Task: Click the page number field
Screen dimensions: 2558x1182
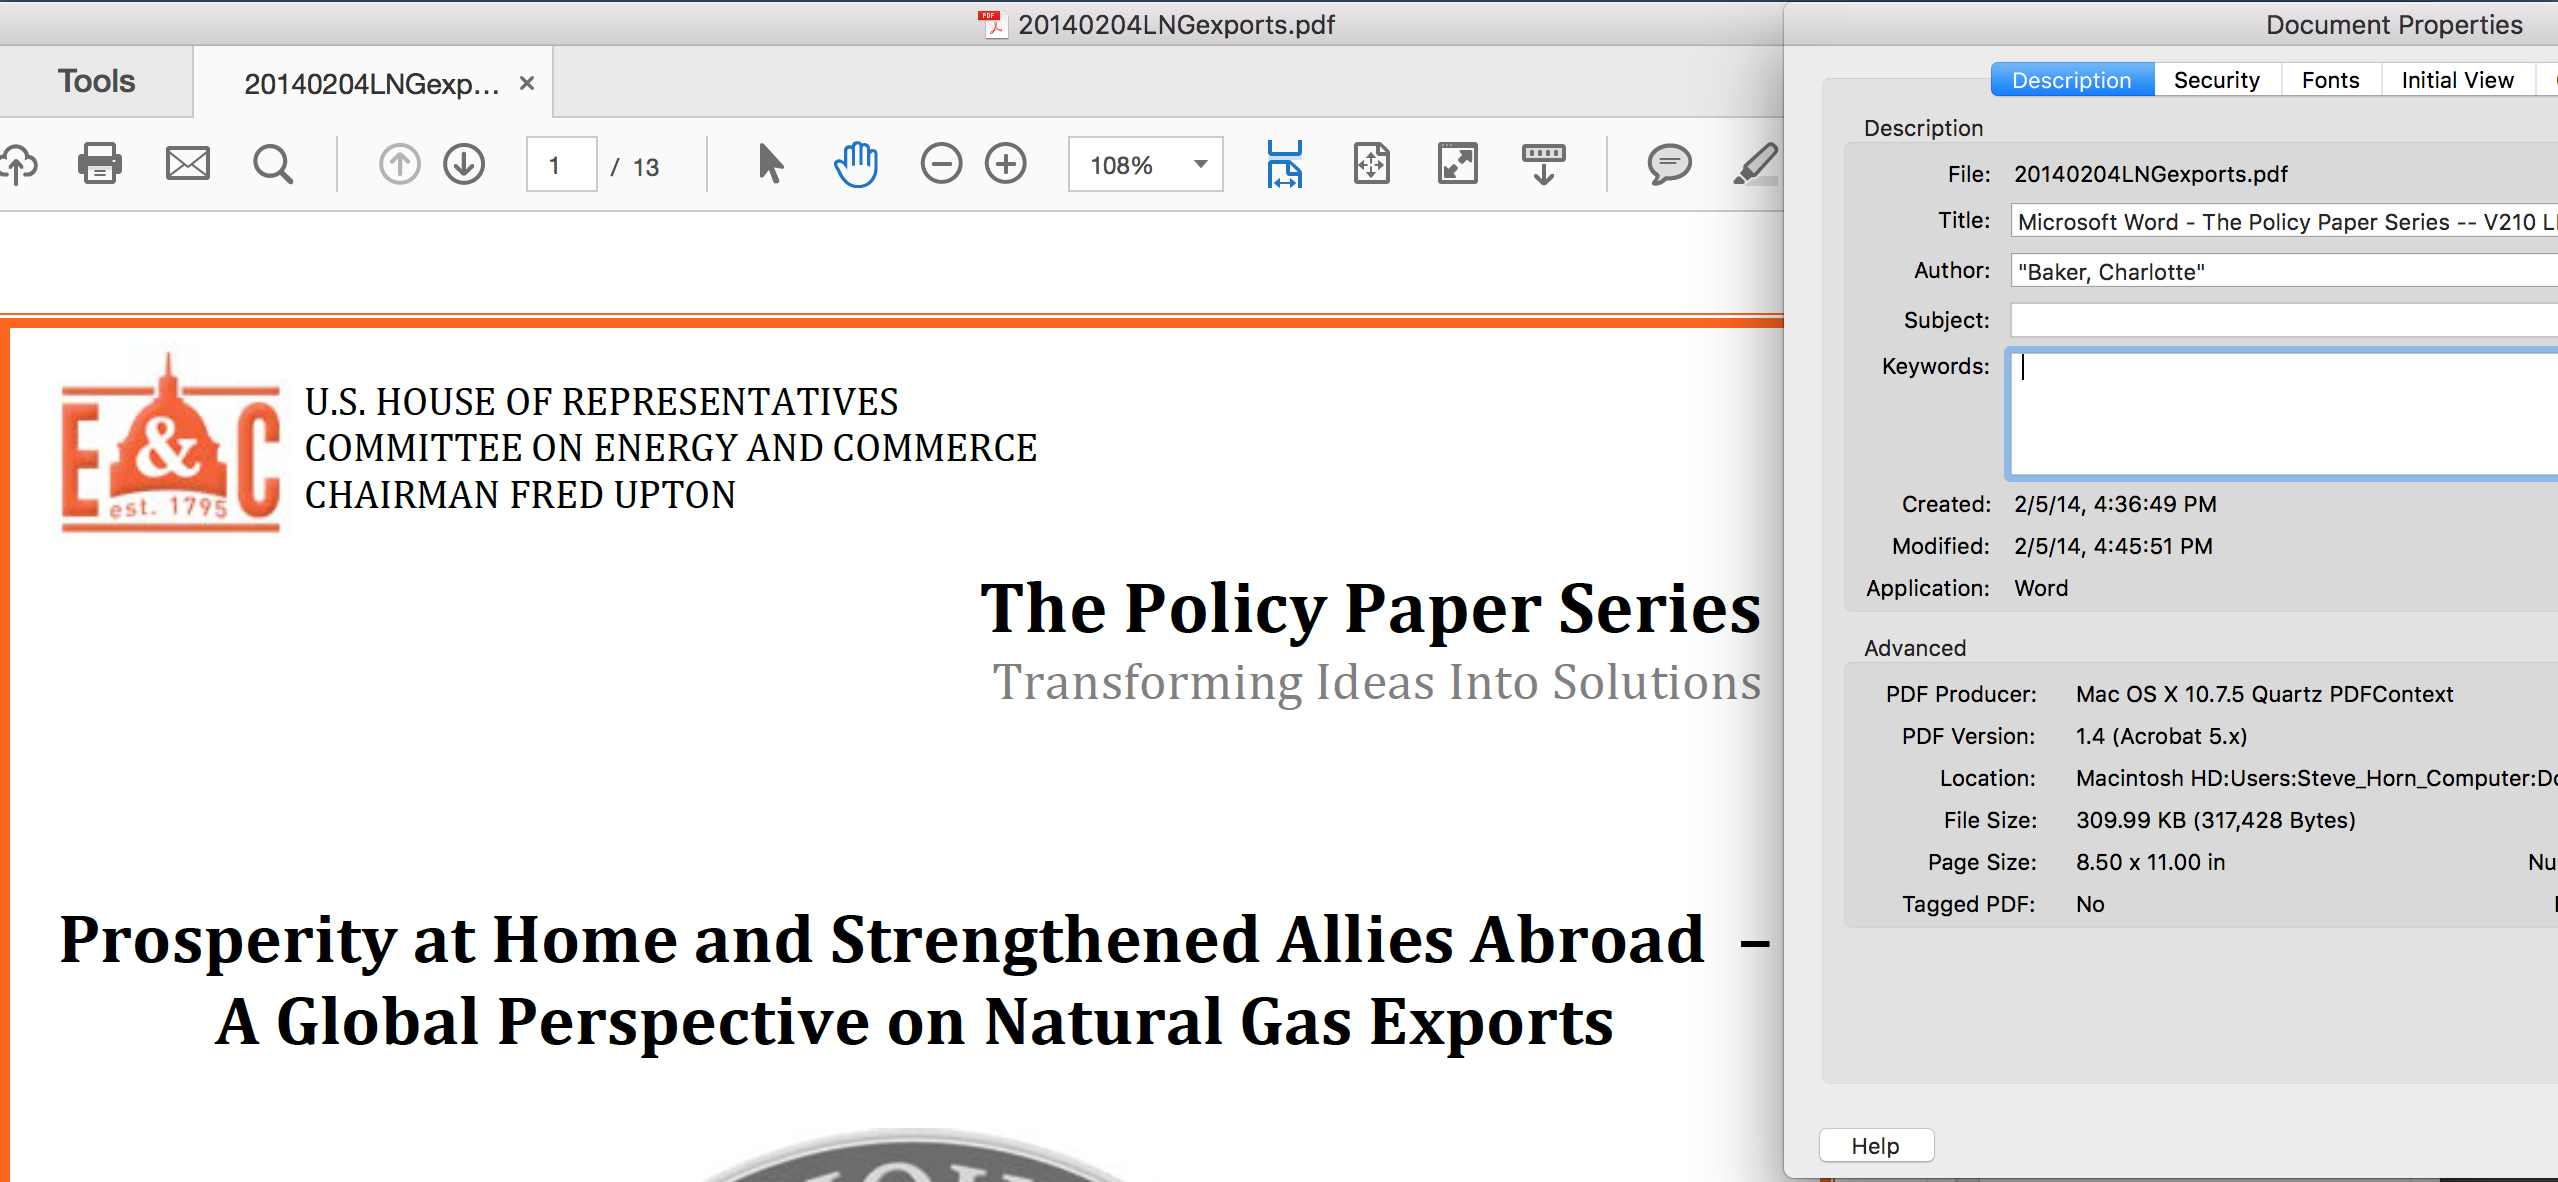Action: (x=562, y=165)
